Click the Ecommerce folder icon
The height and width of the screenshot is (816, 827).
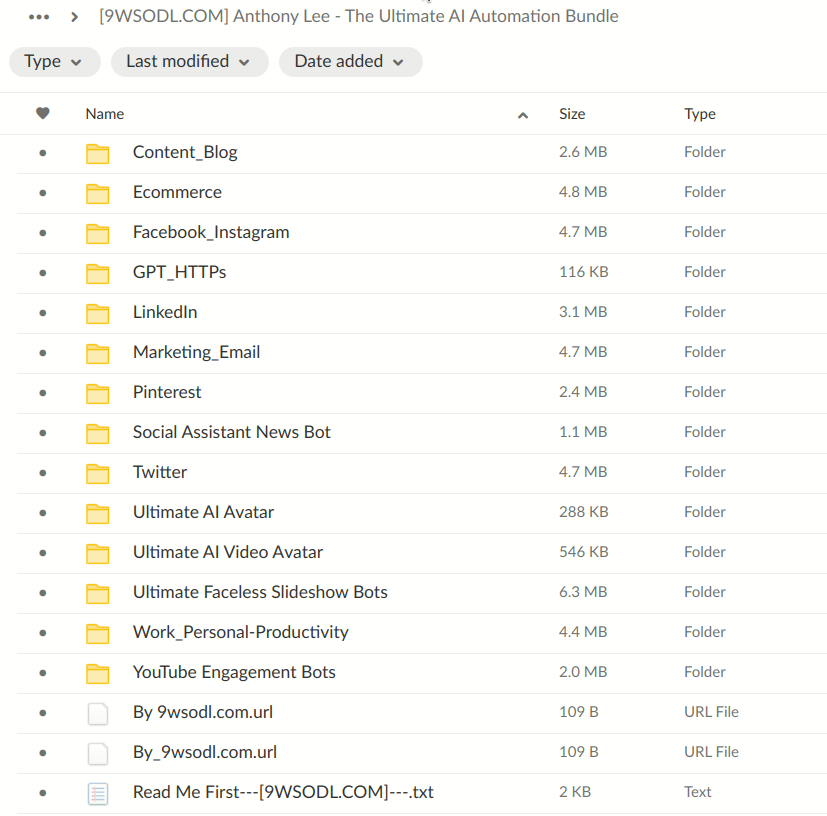[98, 192]
